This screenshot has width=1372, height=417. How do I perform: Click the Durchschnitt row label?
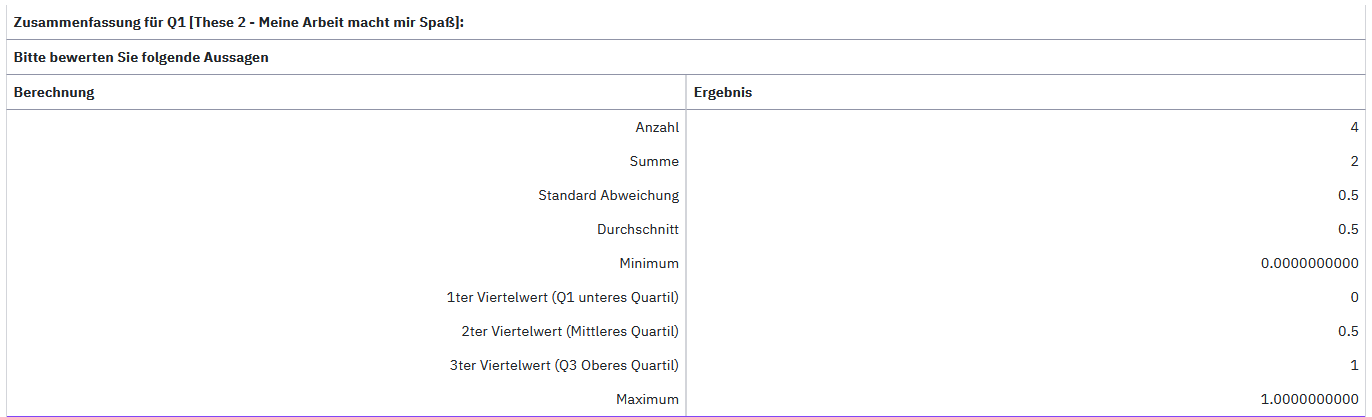tap(637, 229)
